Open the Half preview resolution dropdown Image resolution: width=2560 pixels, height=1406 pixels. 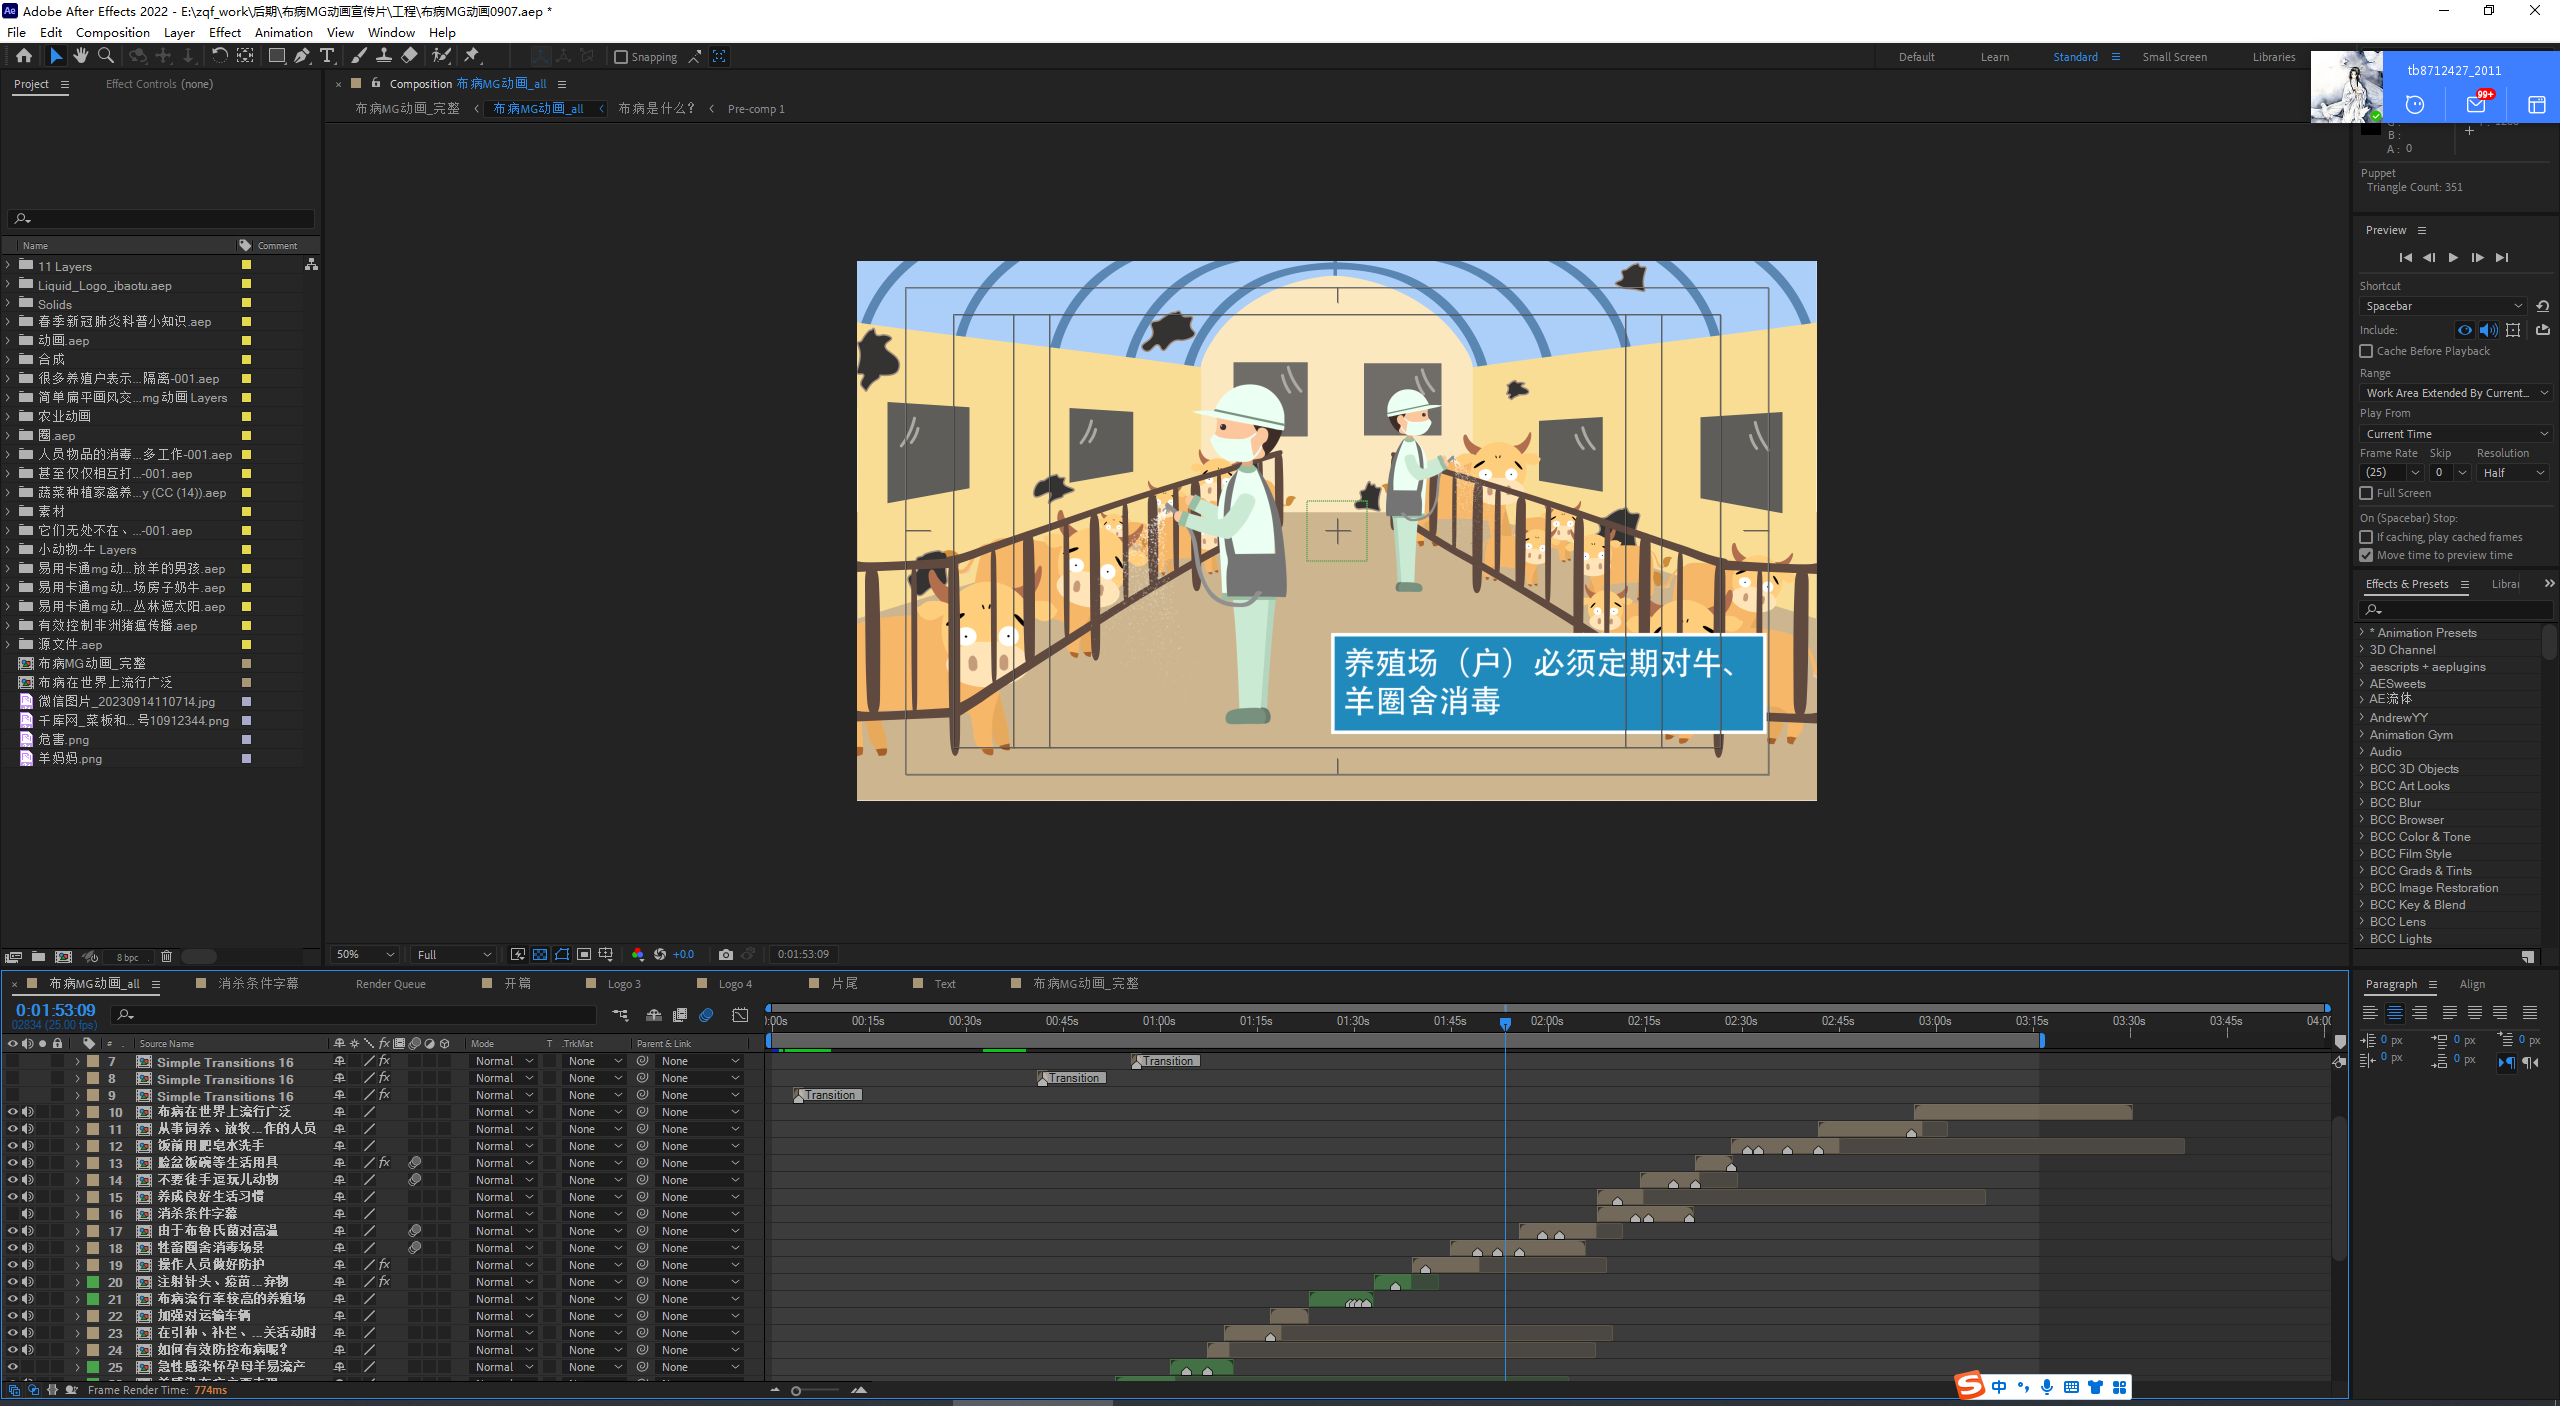[x=2514, y=473]
